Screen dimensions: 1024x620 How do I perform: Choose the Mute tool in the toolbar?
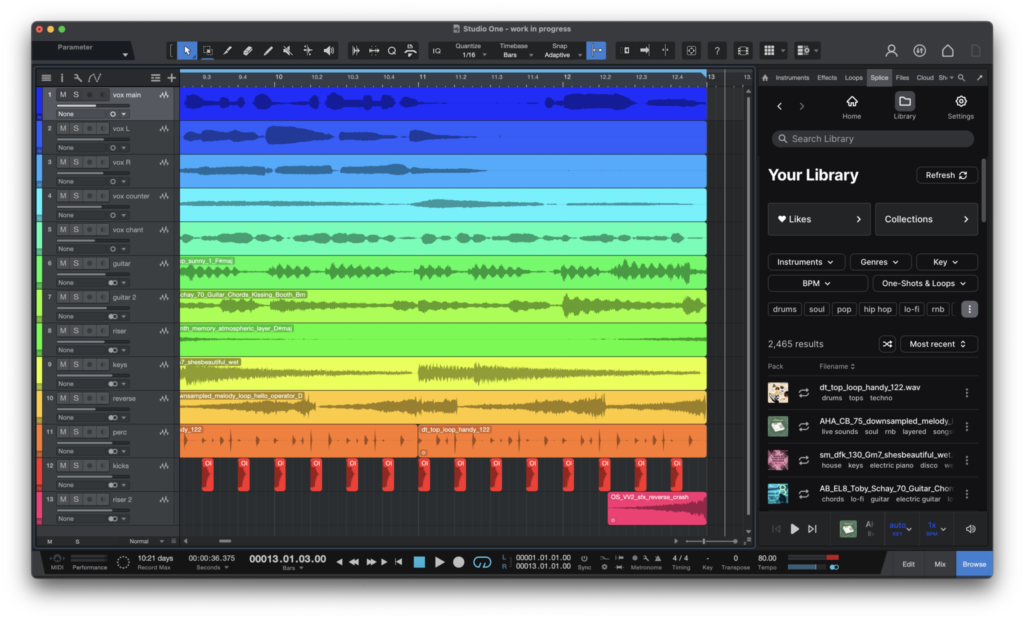(288, 50)
